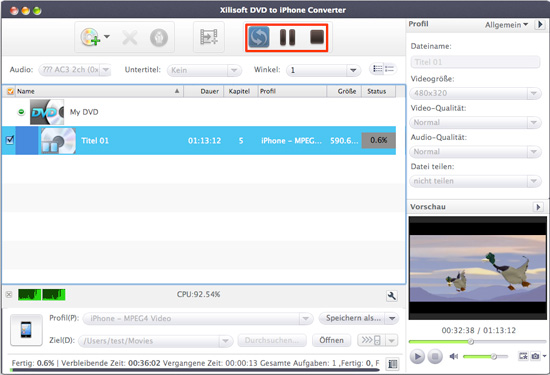
Task: Collapse the My DVD tree node
Action: [21, 112]
